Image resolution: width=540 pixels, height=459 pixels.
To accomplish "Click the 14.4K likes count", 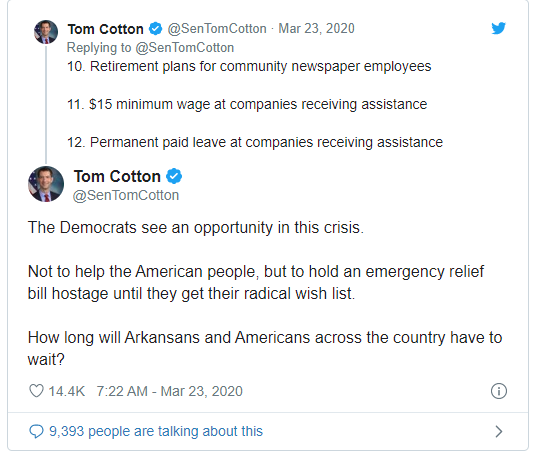I will point(66,391).
